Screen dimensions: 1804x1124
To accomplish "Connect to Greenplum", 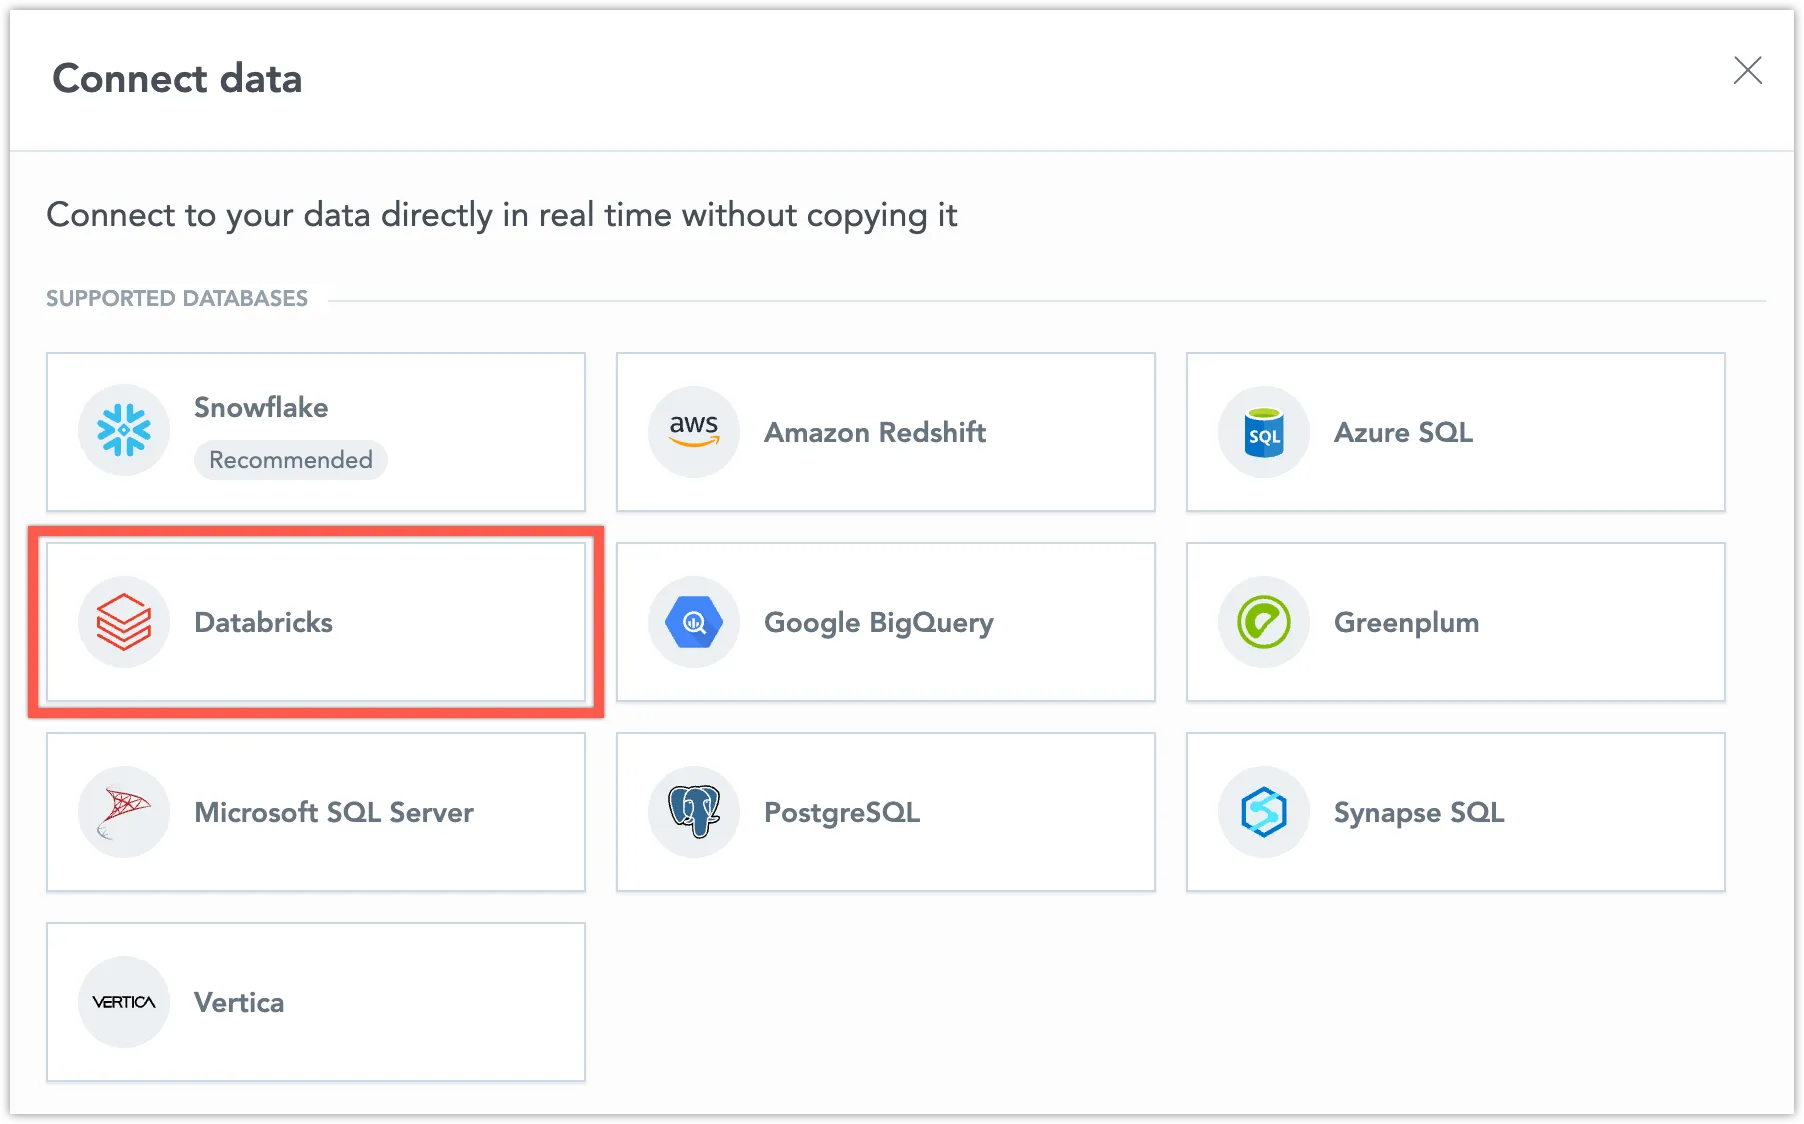I will (x=1455, y=622).
